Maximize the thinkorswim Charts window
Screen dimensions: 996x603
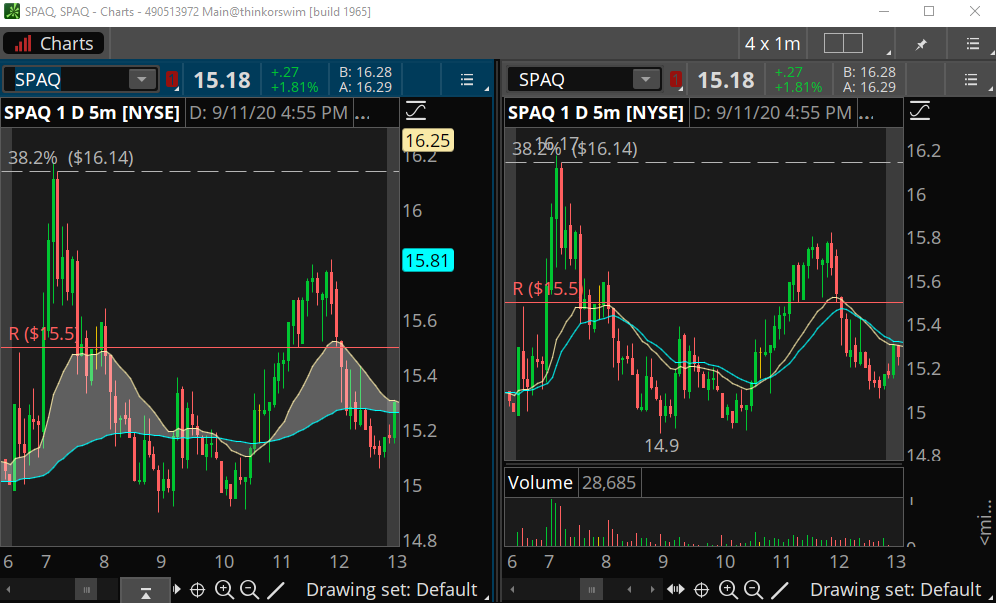click(929, 11)
